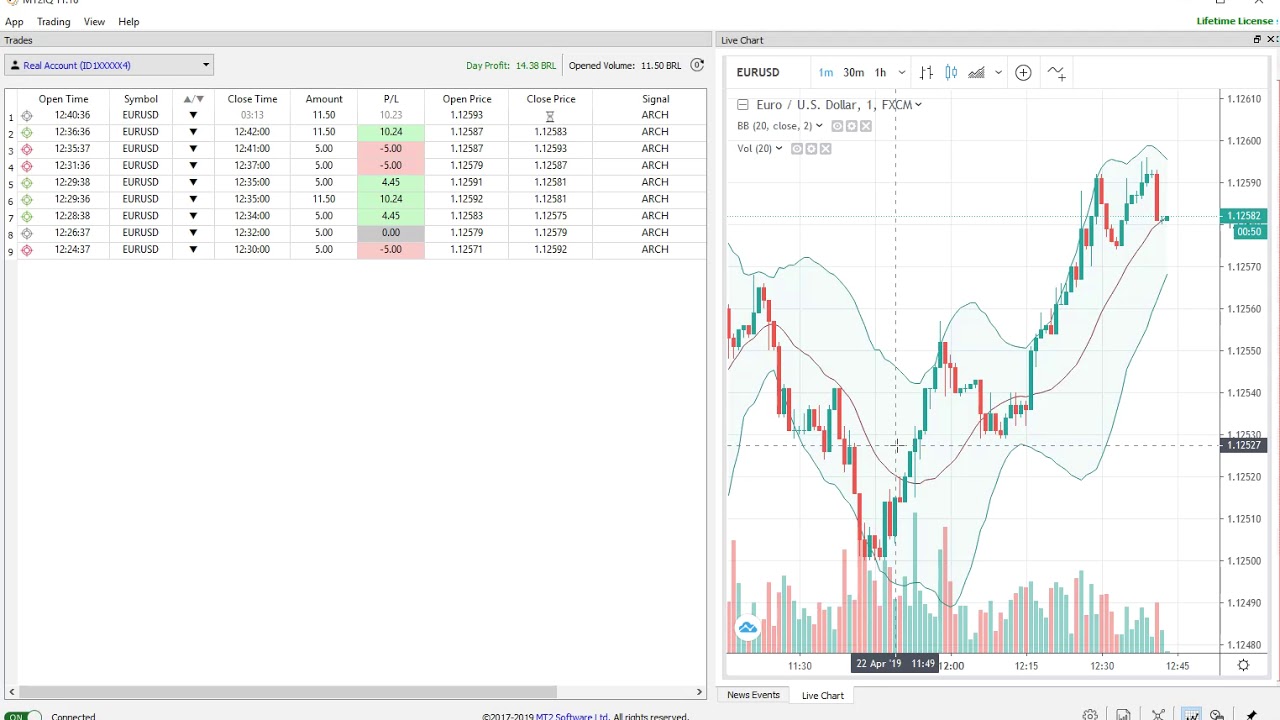The height and width of the screenshot is (720, 1280).
Task: Close the Live Chart panel
Action: (1271, 40)
